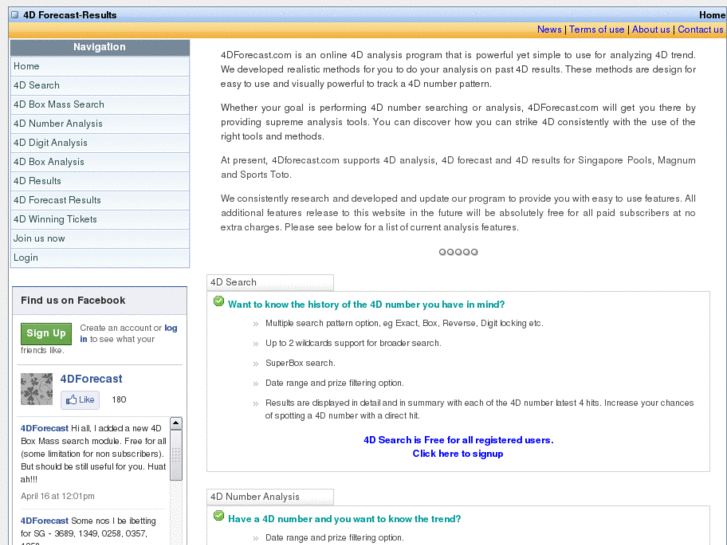Go to 4D Box Mass Search
Viewport: 727px width, 545px height.
(59, 104)
